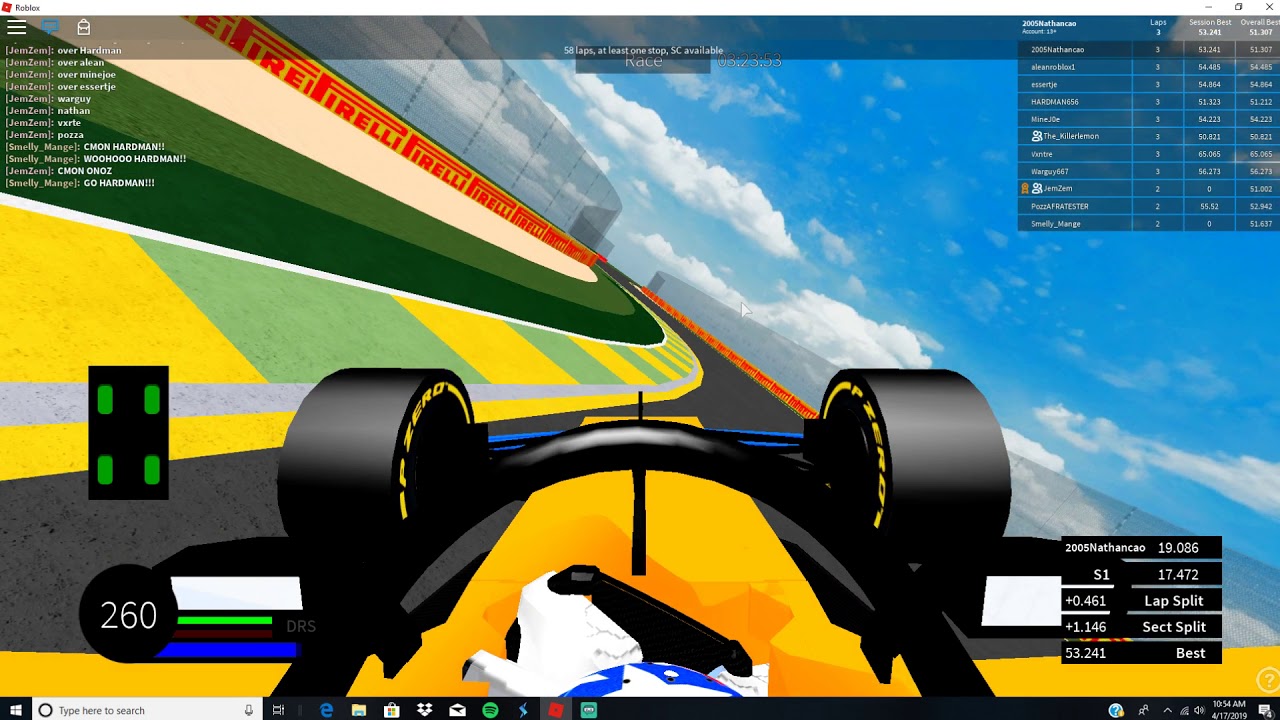
Task: Open Spotify from the taskbar
Action: click(x=490, y=710)
